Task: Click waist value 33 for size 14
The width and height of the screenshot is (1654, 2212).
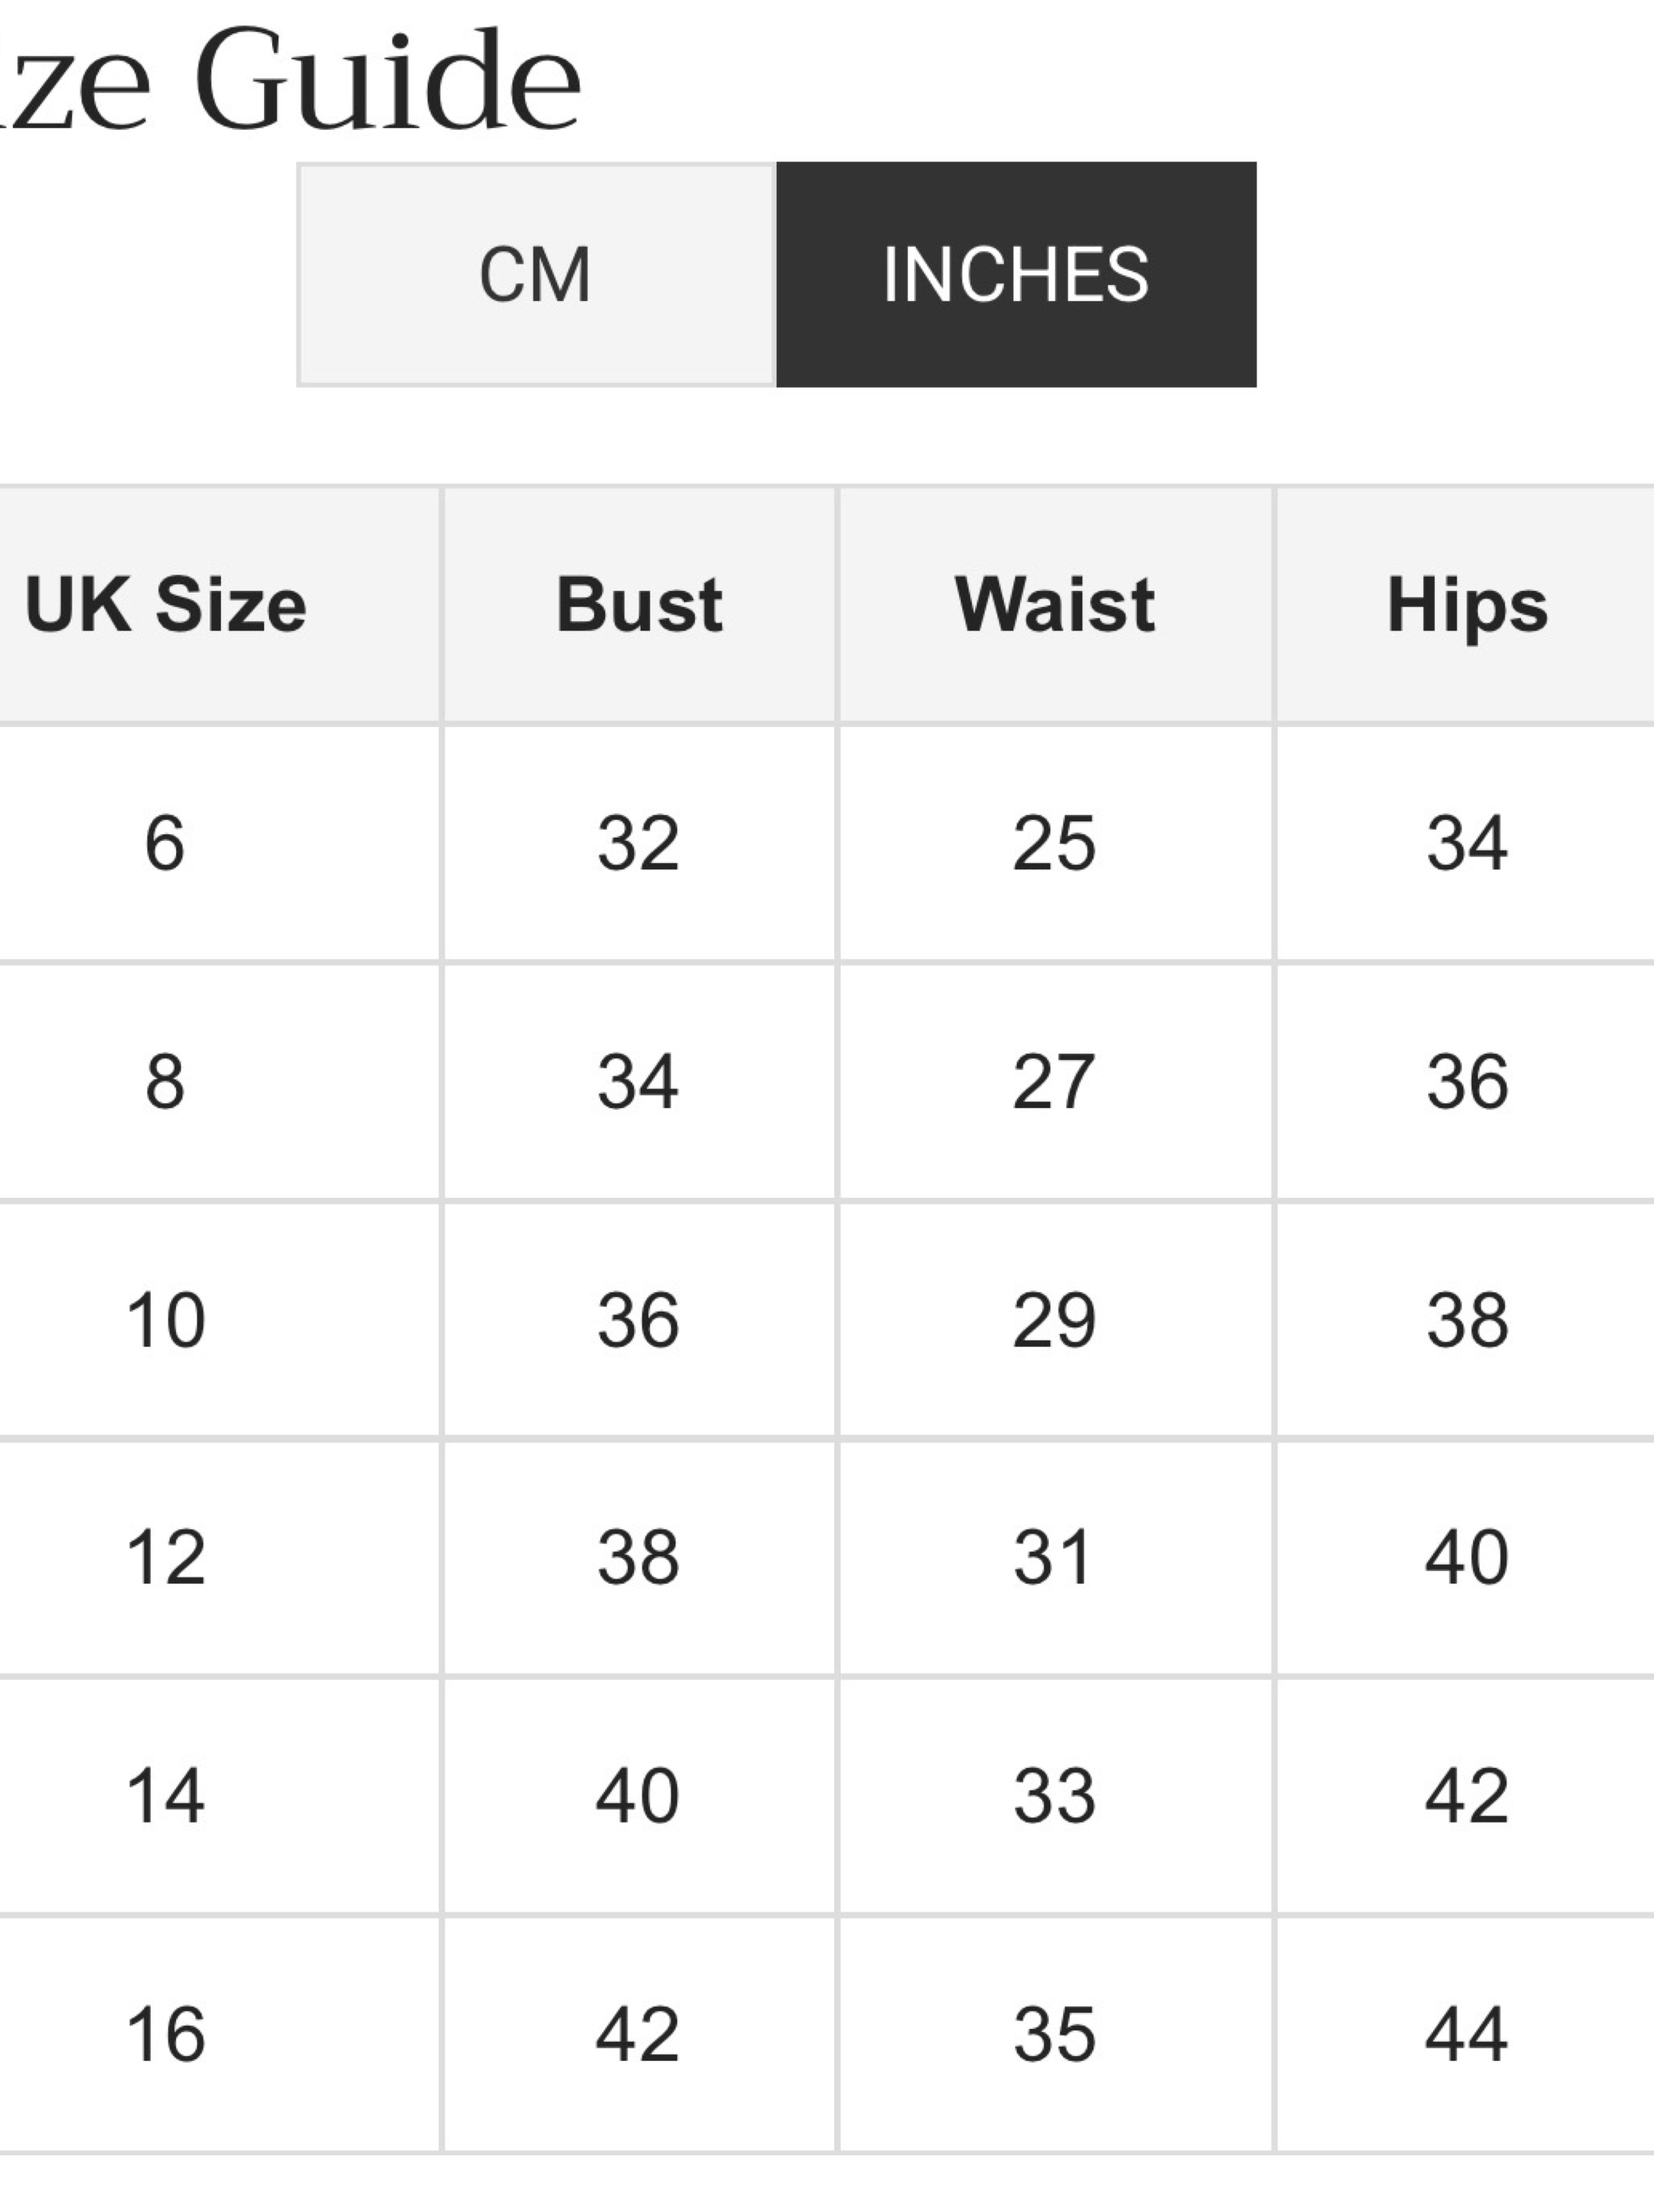Action: tap(1055, 1795)
